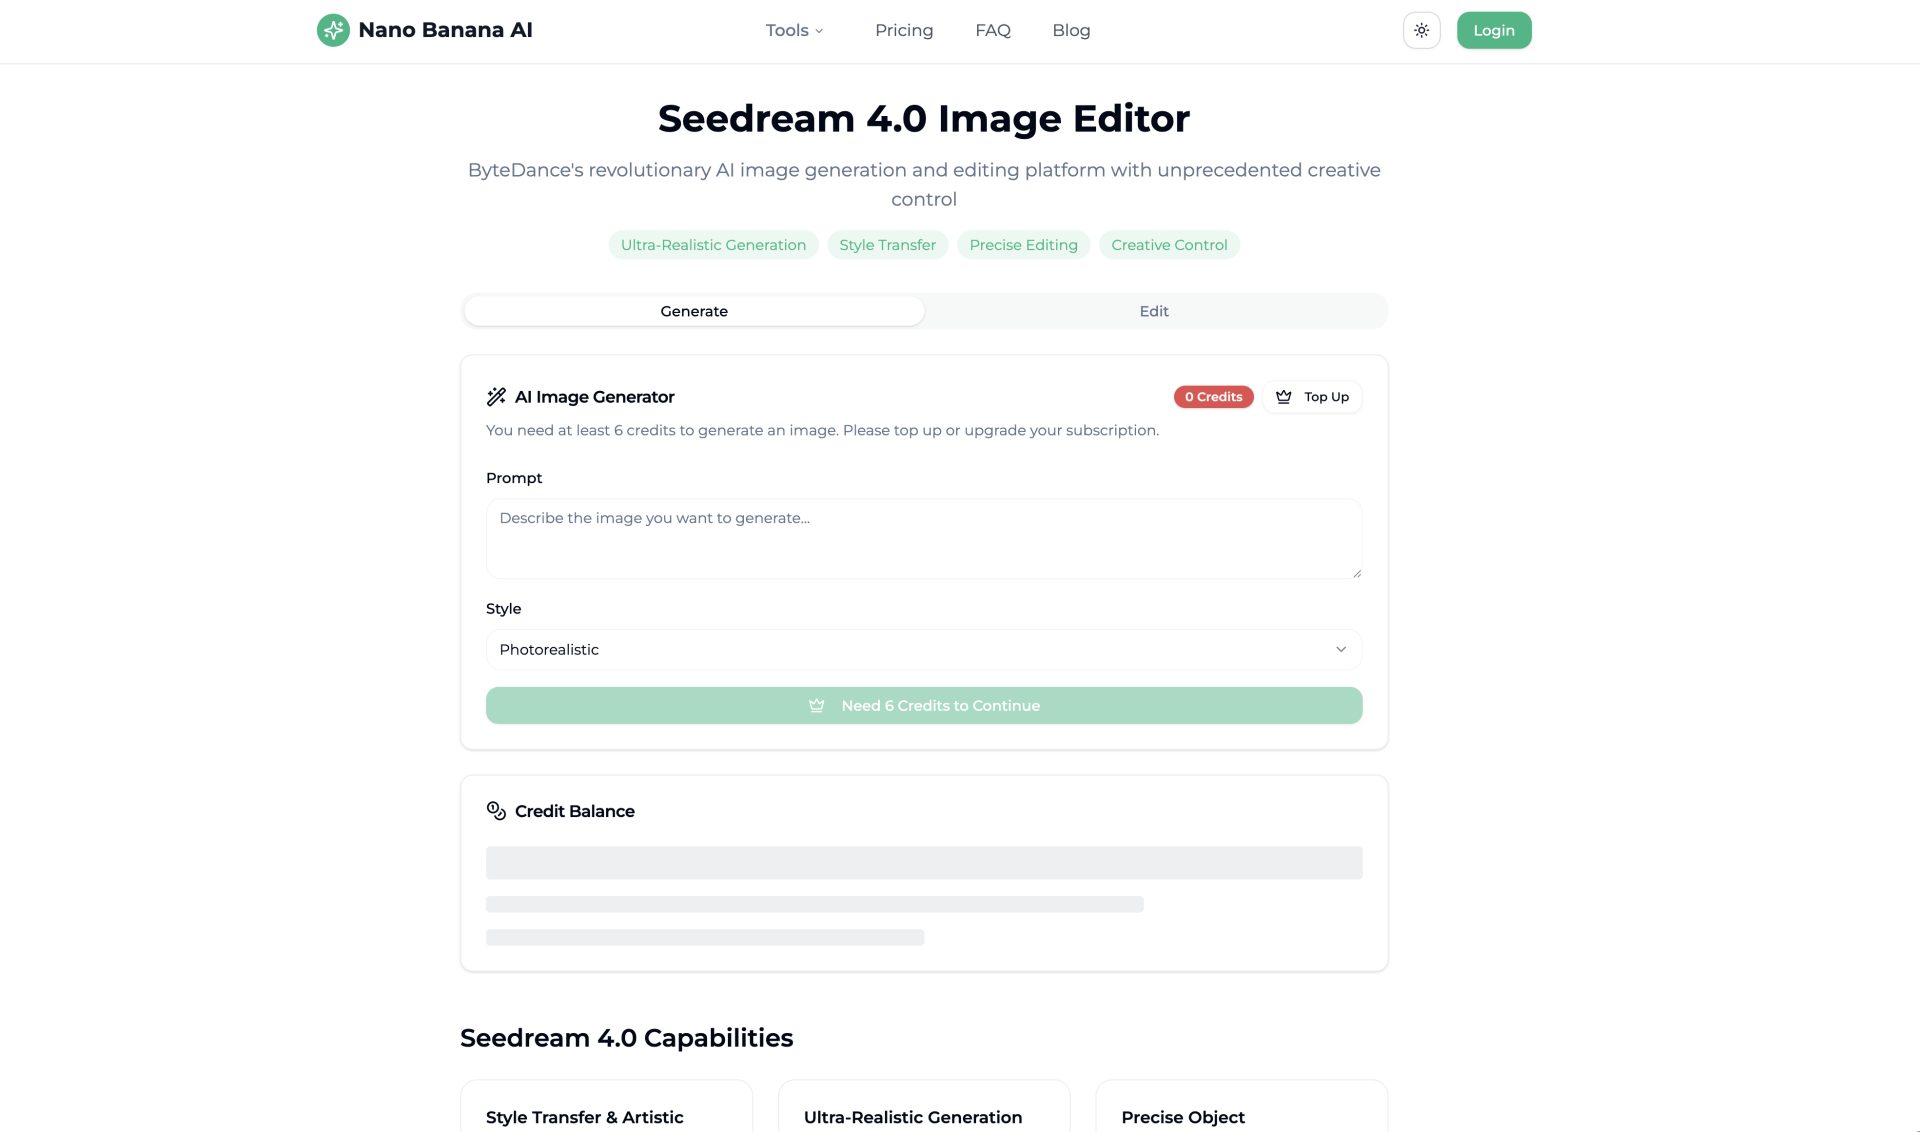Screen dimensions: 1920x1132
Task: Click crown icon in Need 6 Credits button
Action: (817, 705)
